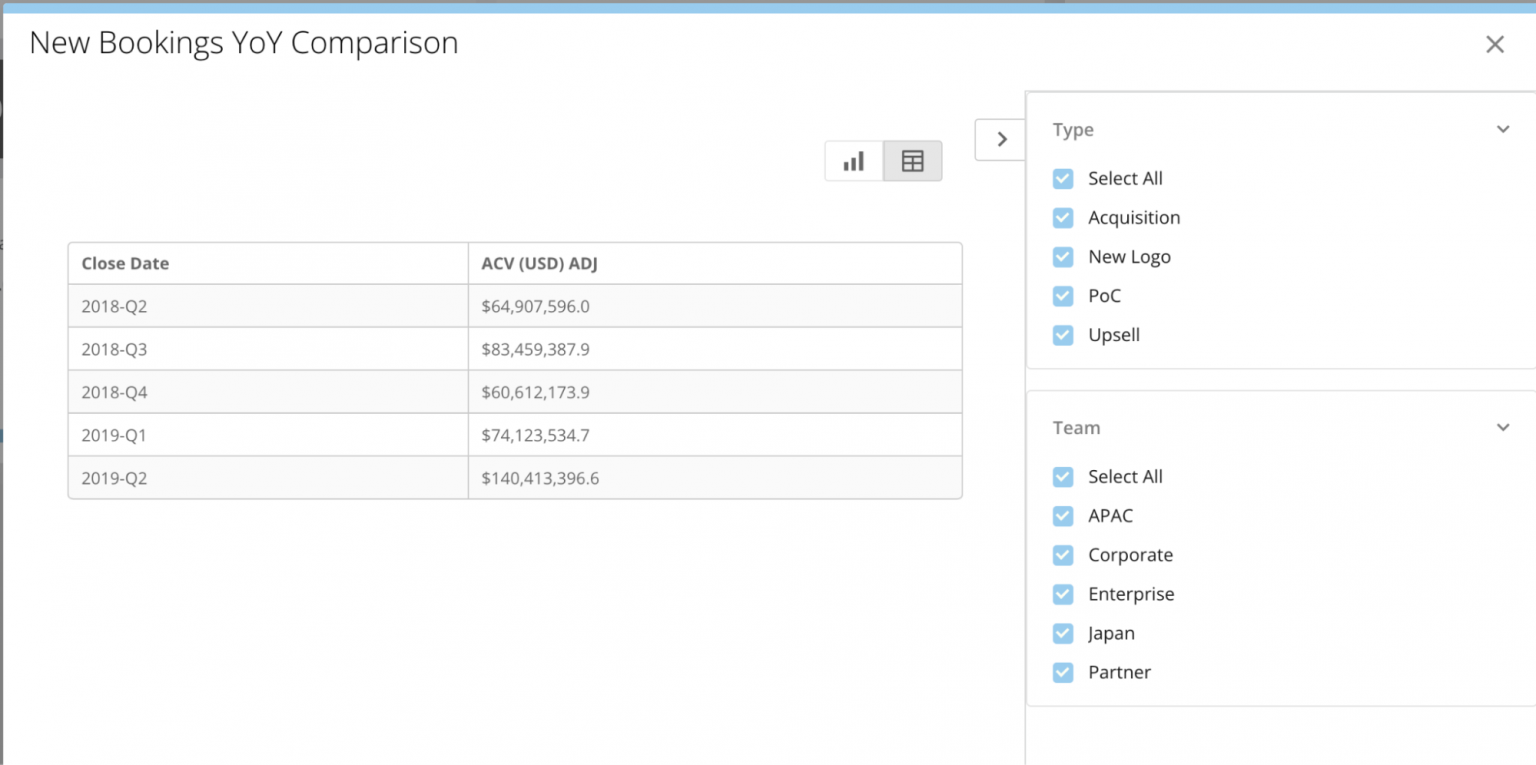Toggle the New Logo checkbox
Image resolution: width=1536 pixels, height=765 pixels.
tap(1062, 256)
